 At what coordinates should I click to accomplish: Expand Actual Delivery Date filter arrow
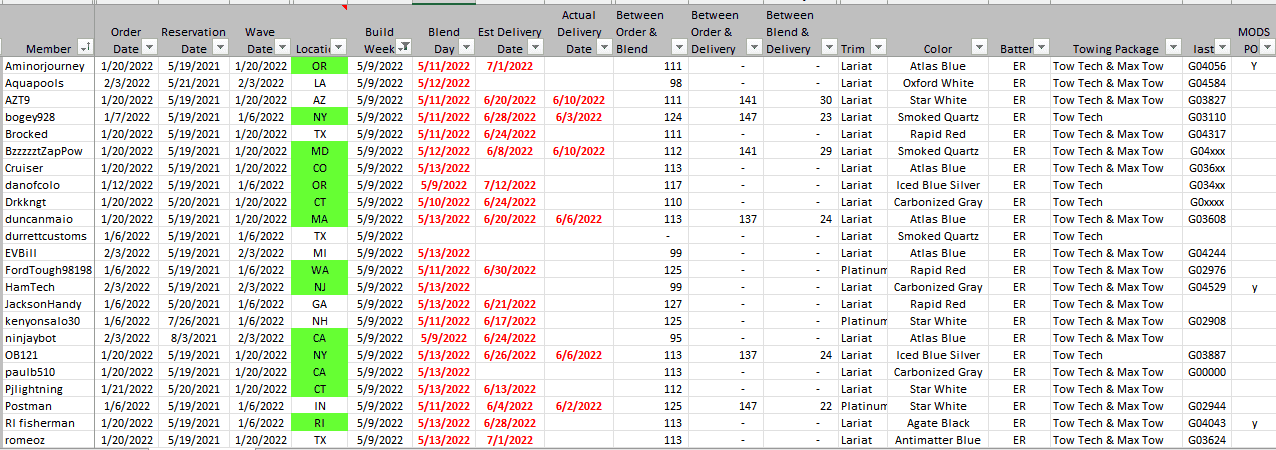click(x=601, y=48)
